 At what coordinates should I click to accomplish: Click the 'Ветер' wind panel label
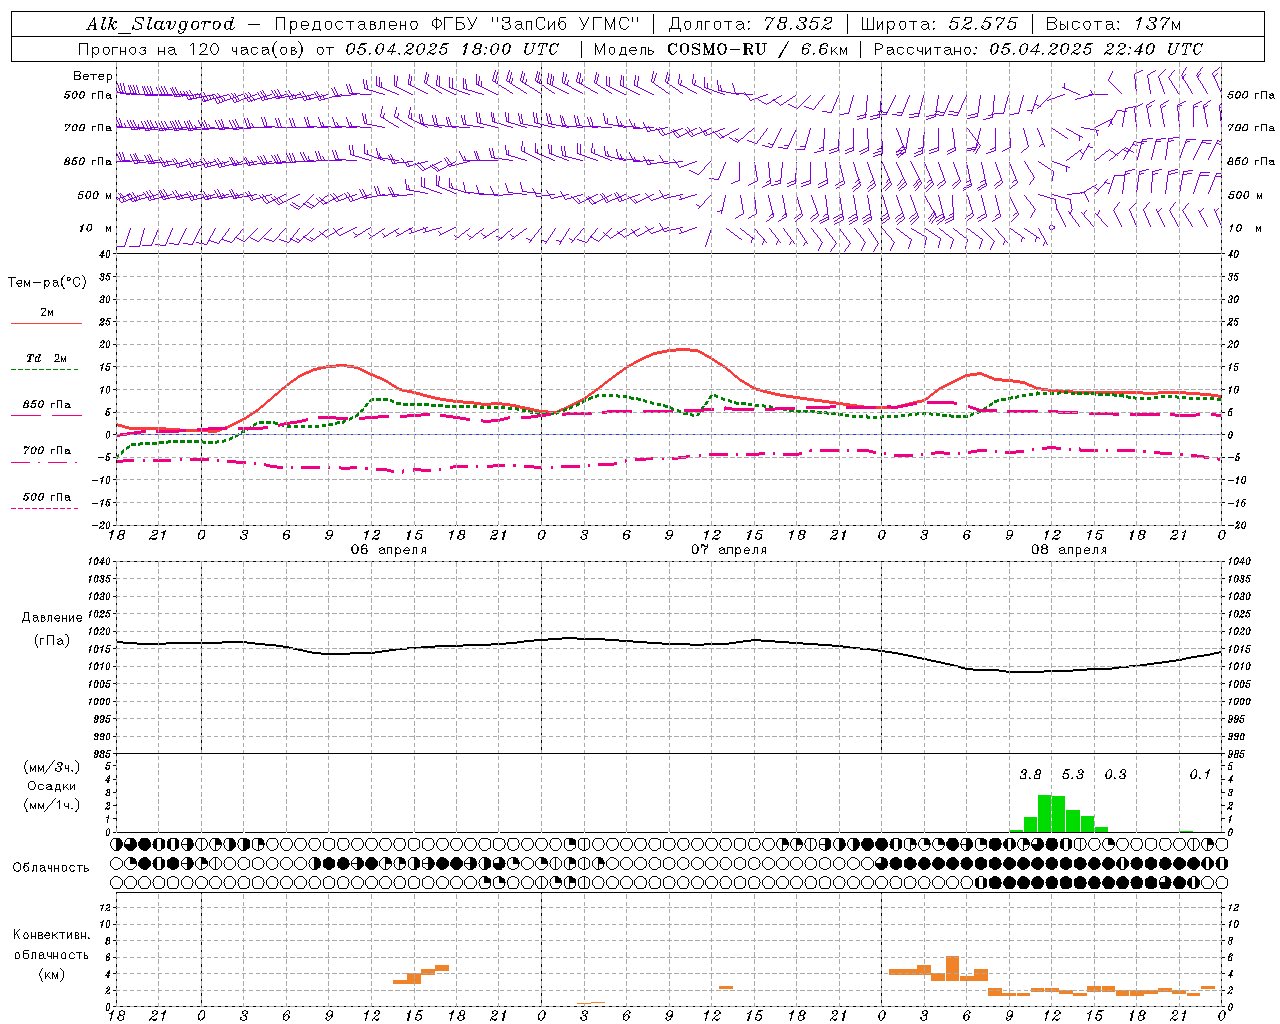pos(93,76)
